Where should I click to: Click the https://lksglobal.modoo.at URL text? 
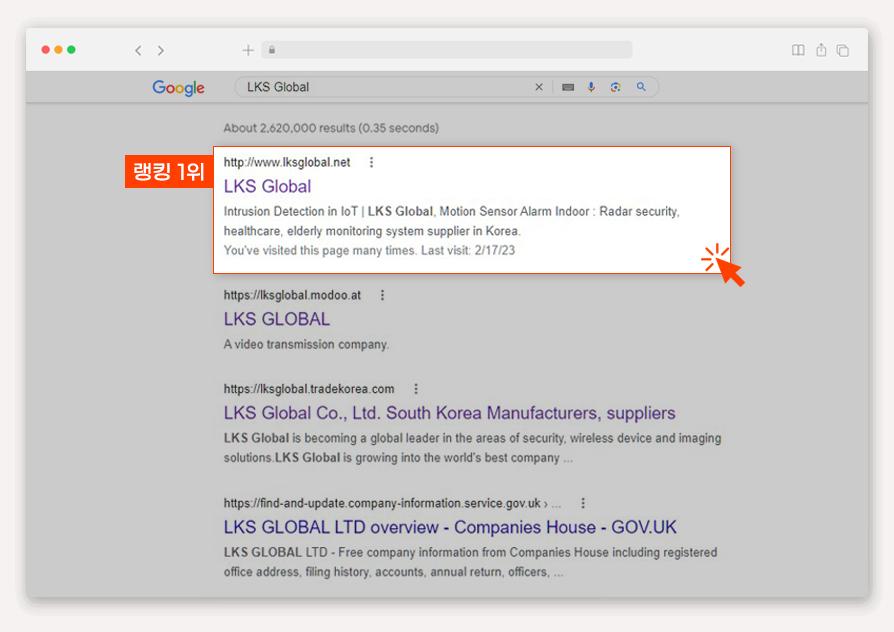[x=292, y=295]
